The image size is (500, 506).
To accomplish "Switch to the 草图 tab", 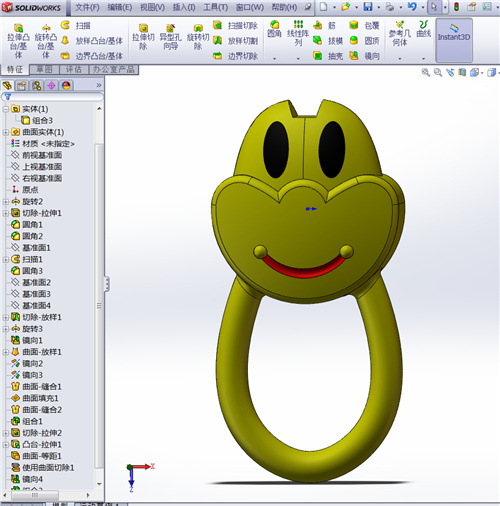I will tap(44, 69).
